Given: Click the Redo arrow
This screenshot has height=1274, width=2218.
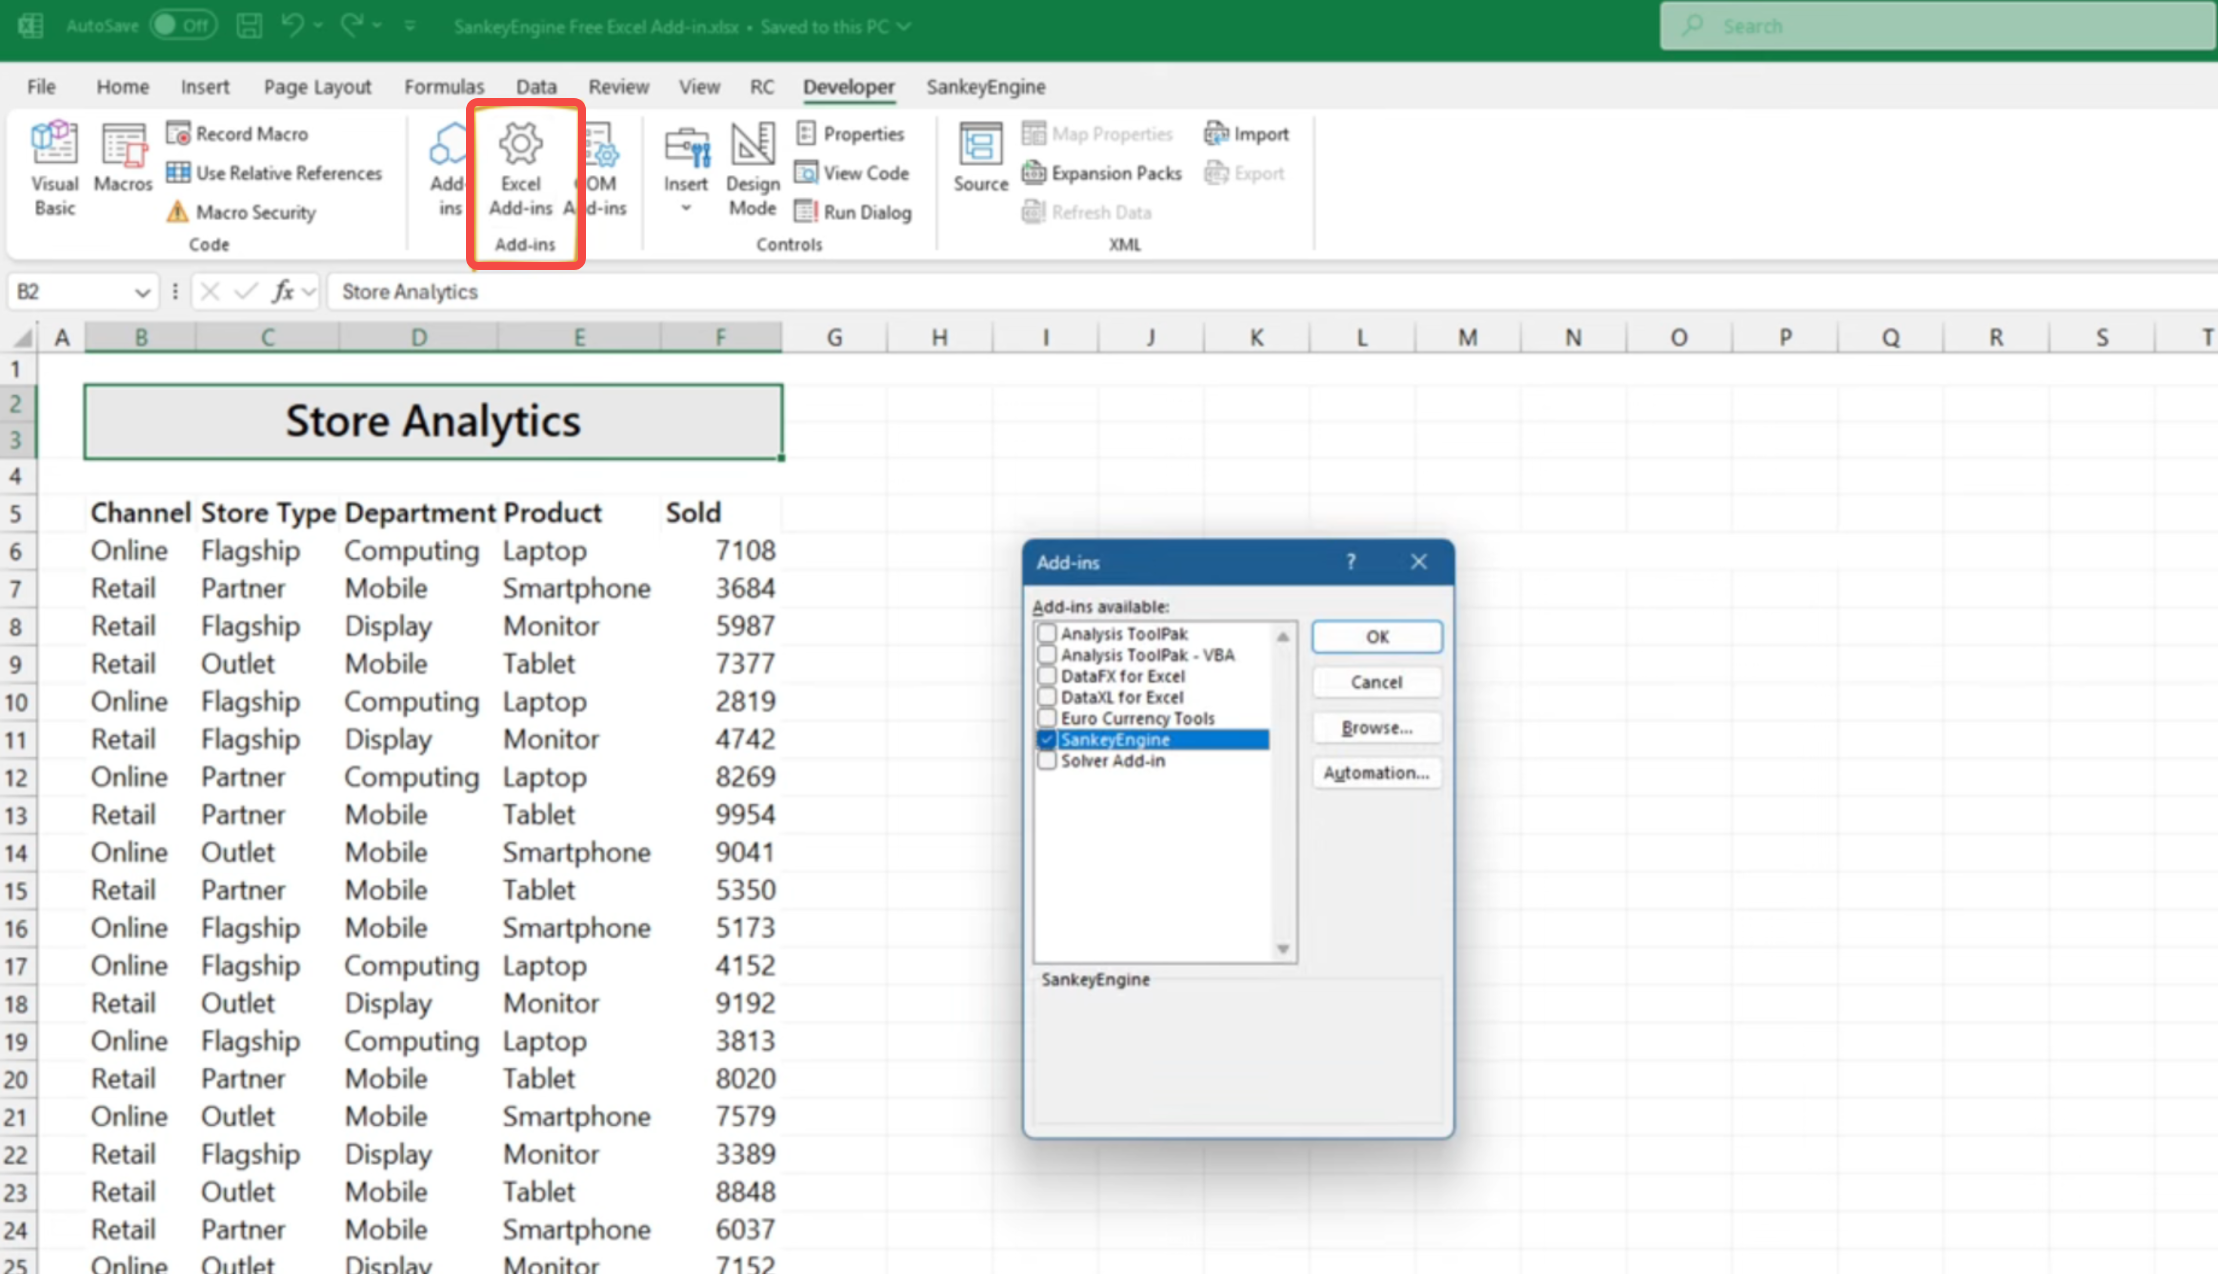Looking at the screenshot, I should 351,26.
